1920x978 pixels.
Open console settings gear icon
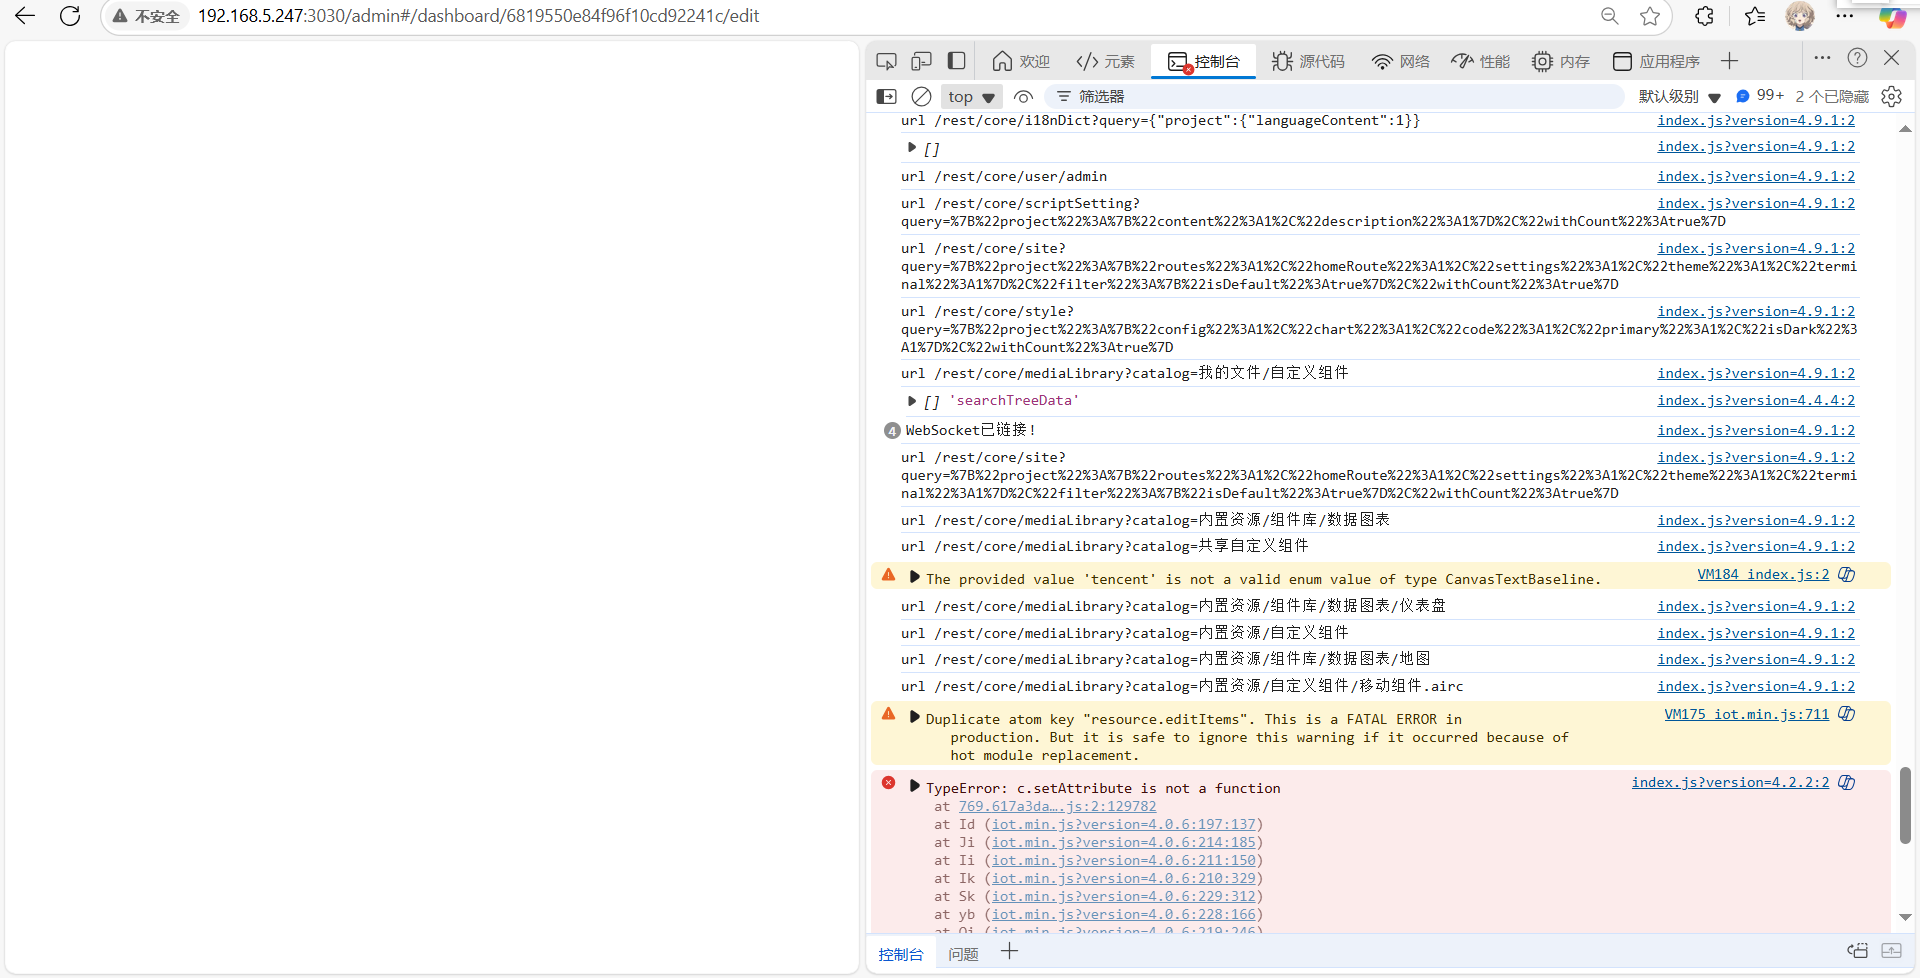pyautogui.click(x=1891, y=96)
